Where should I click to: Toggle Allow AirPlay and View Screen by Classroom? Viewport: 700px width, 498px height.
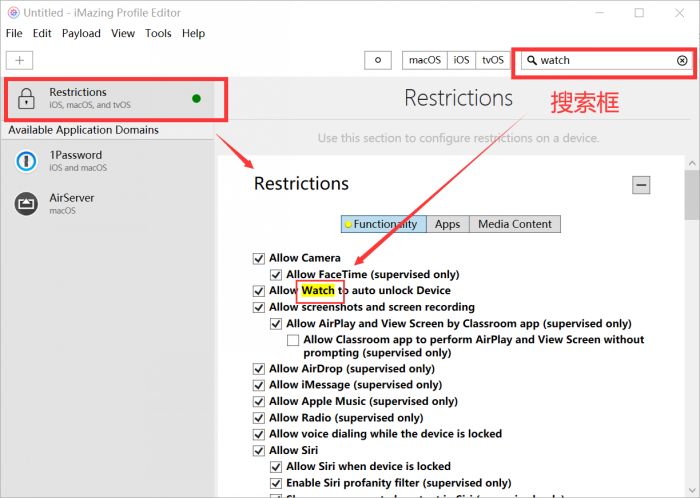[x=276, y=324]
